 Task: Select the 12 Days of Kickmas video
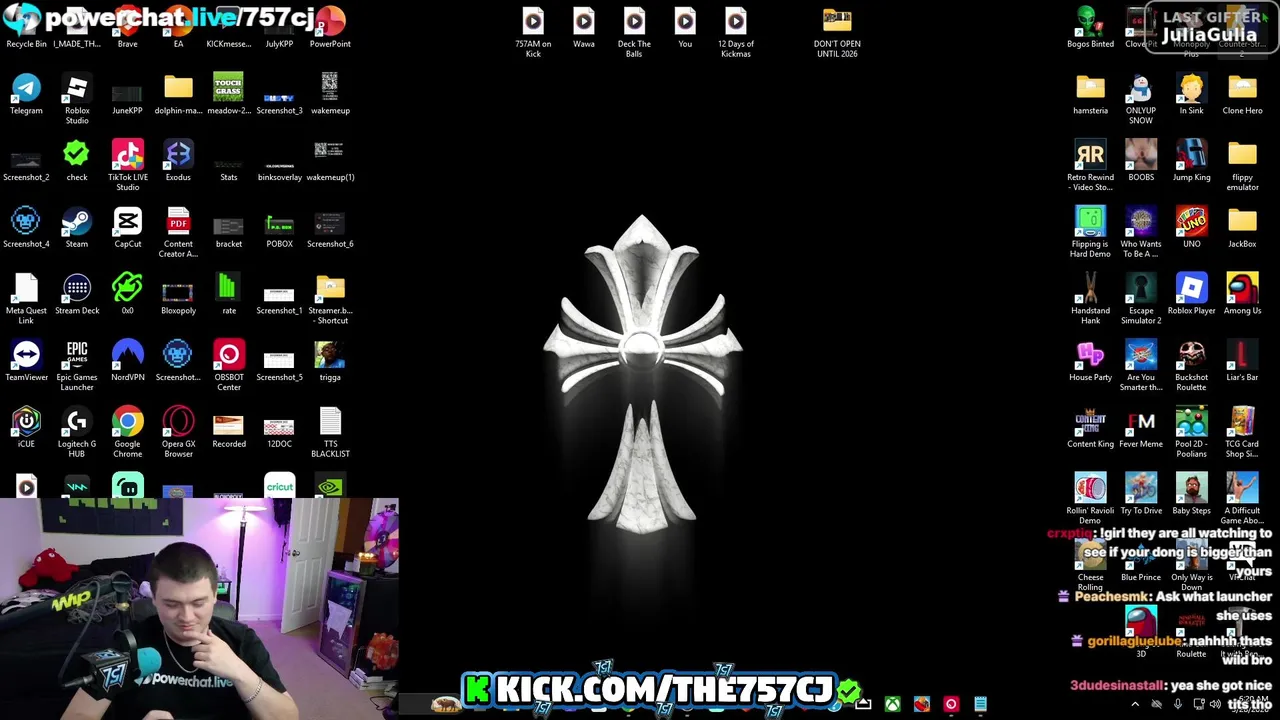click(735, 32)
